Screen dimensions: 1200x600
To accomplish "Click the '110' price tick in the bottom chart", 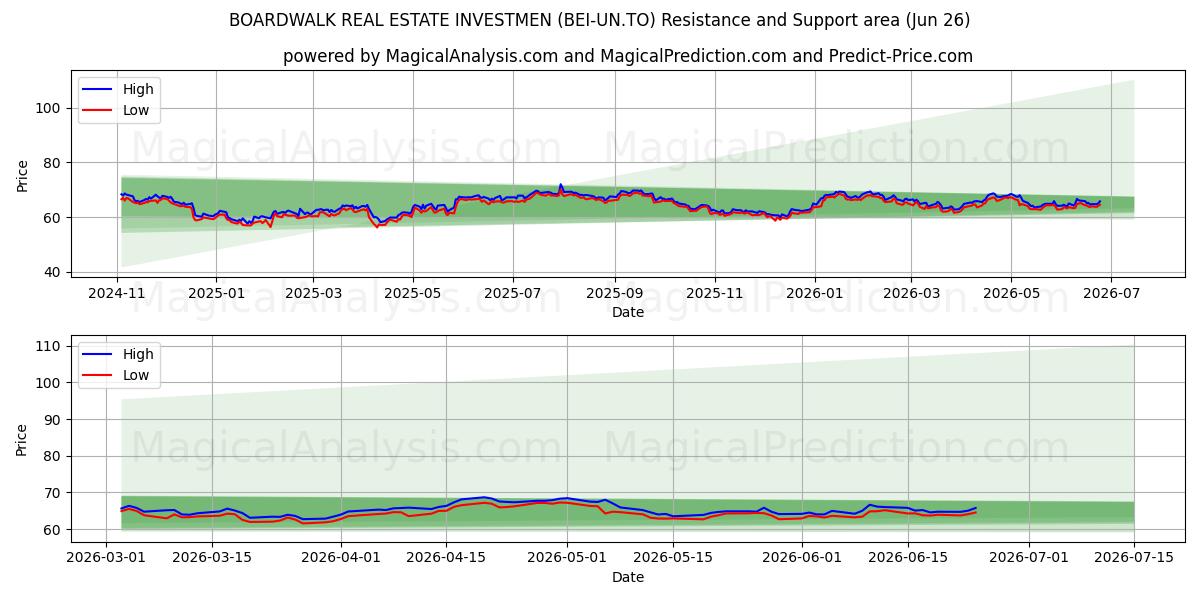I will point(50,346).
